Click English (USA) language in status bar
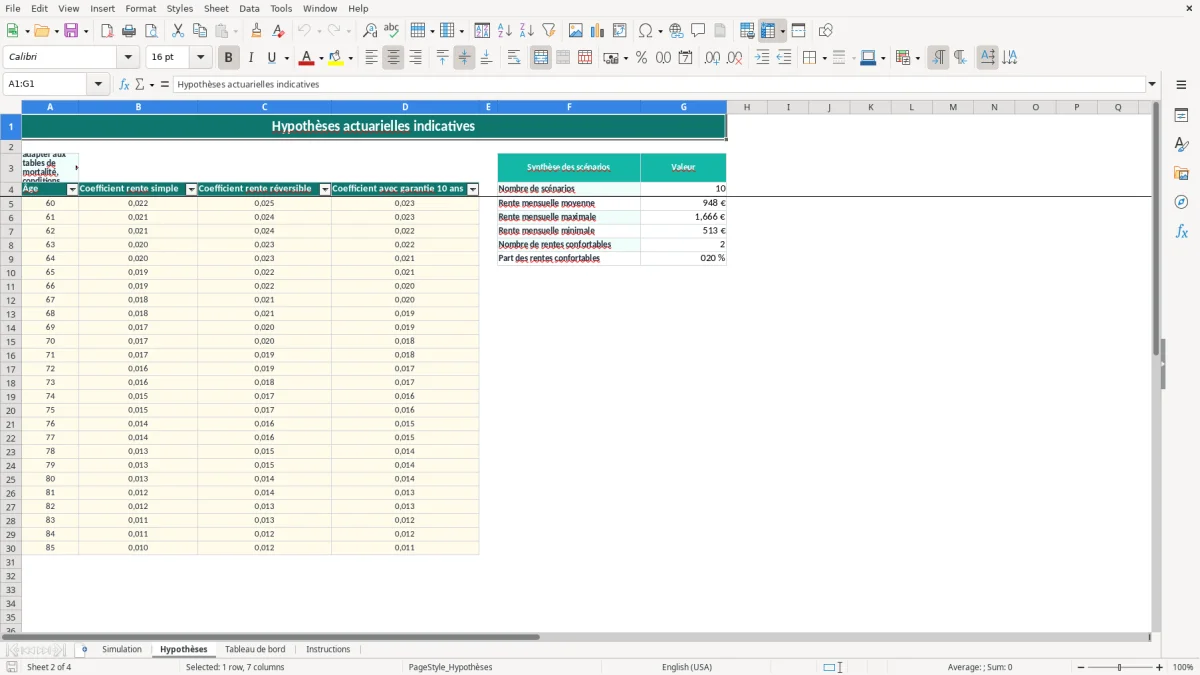The image size is (1200, 675). click(x=687, y=667)
